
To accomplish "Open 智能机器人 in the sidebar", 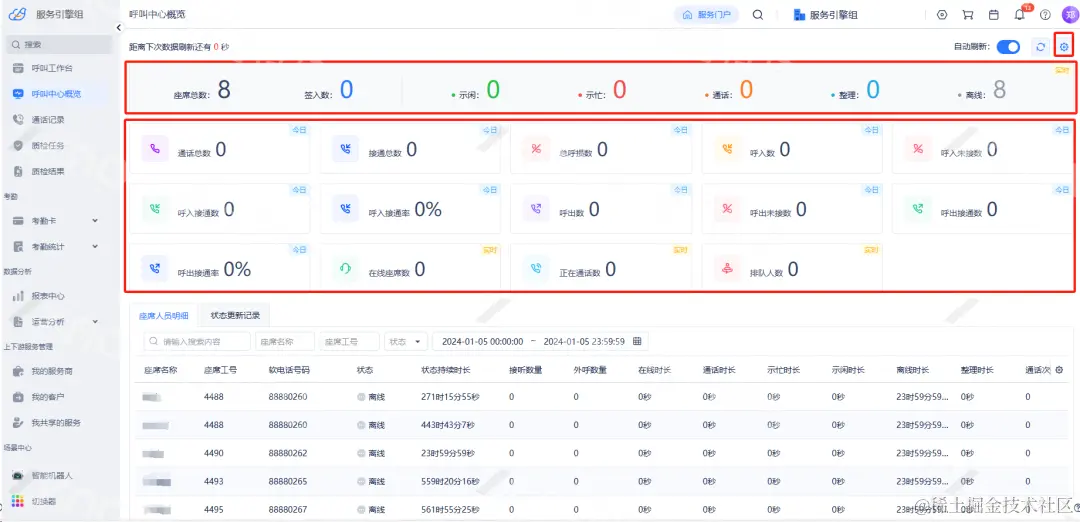I will point(52,475).
